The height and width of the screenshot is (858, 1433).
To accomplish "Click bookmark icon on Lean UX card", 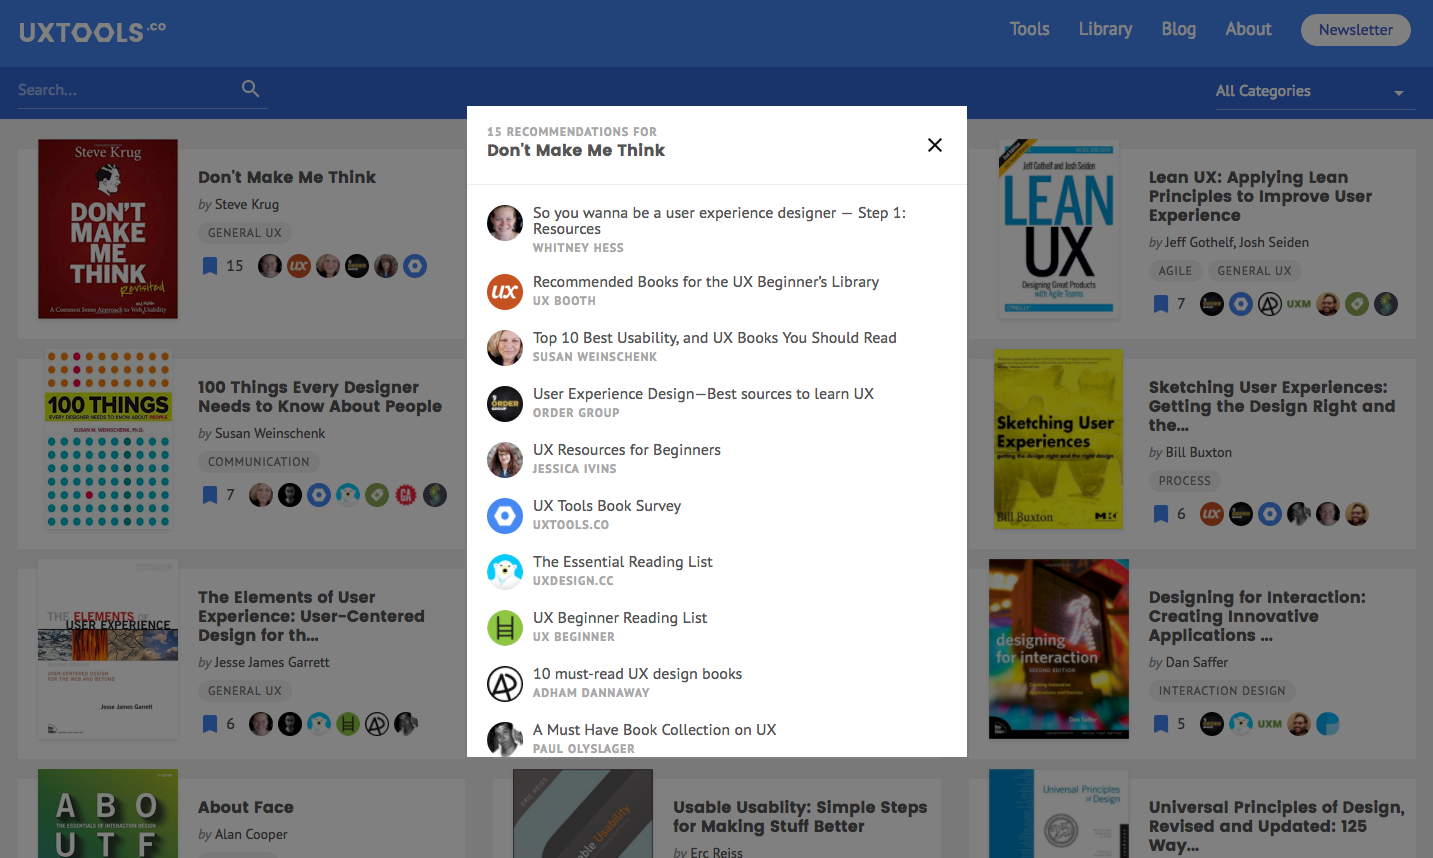I will pyautogui.click(x=1161, y=304).
